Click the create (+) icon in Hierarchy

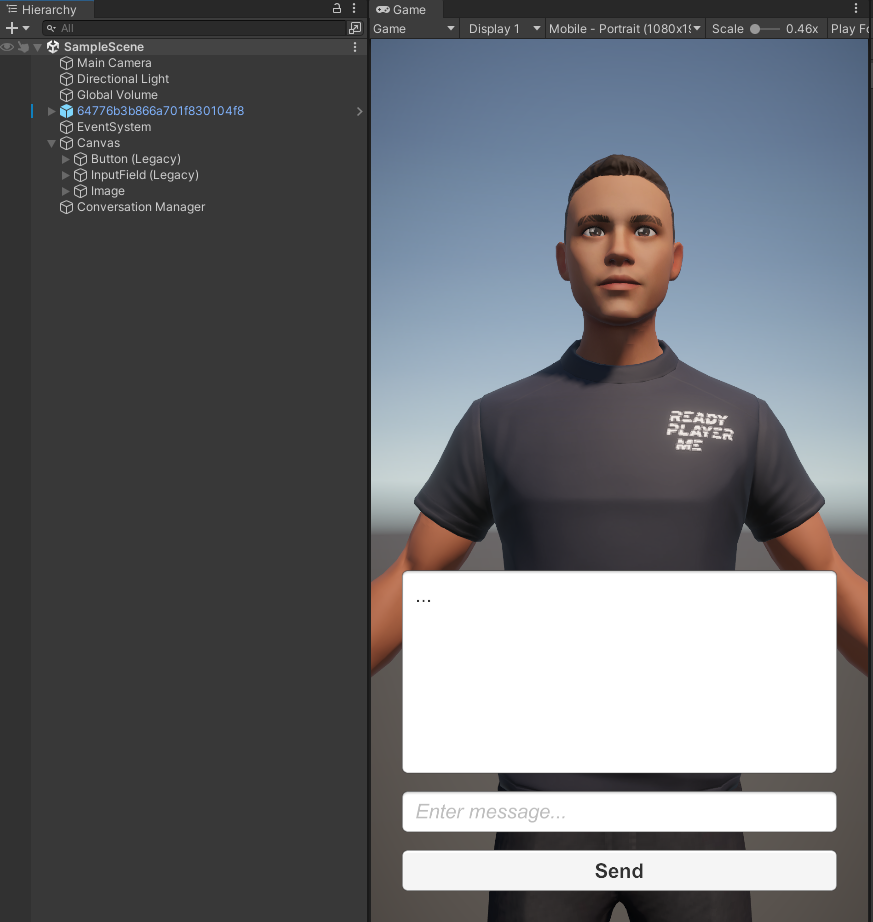(9, 28)
